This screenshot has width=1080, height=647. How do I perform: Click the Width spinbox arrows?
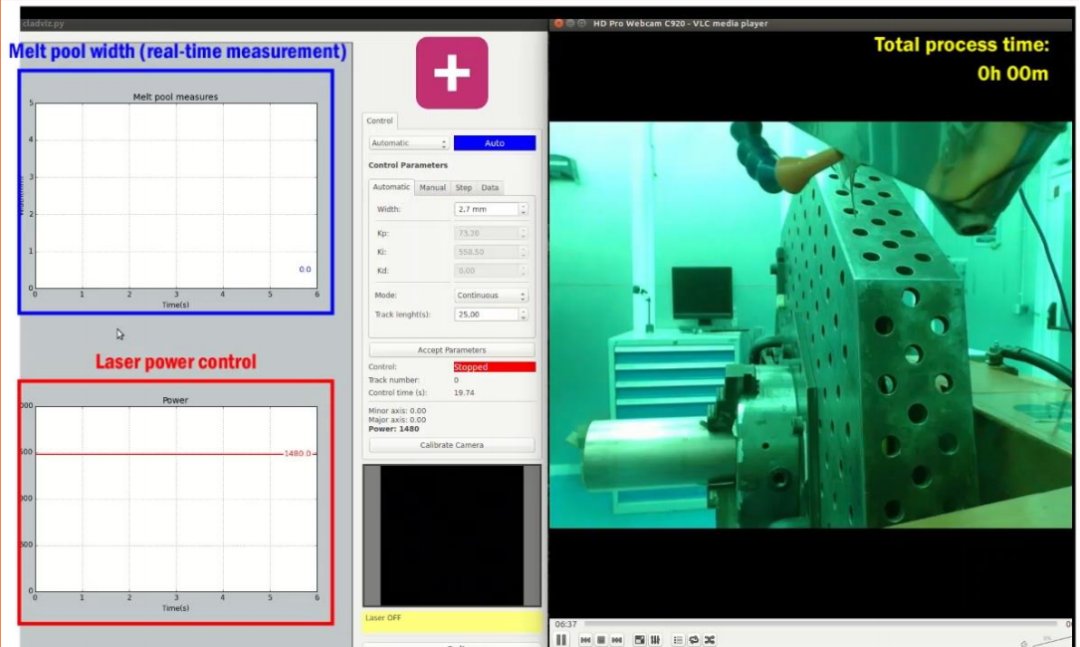click(x=523, y=209)
